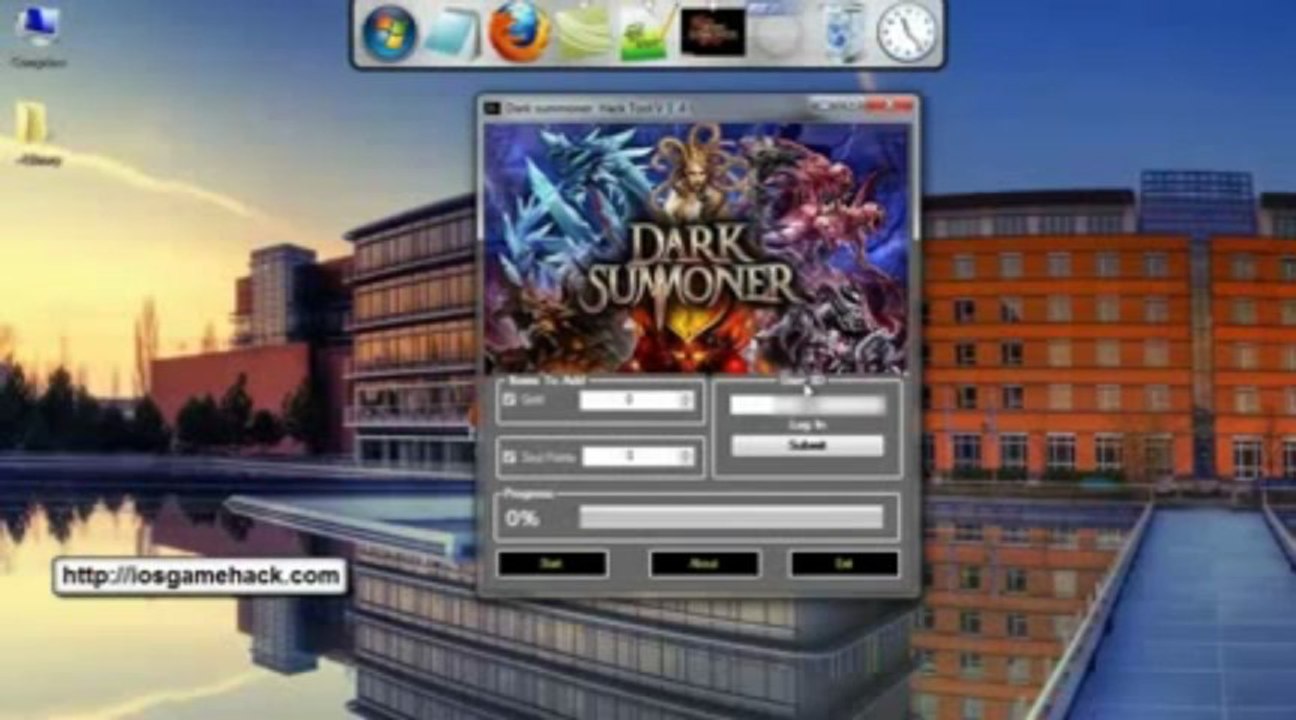The image size is (1296, 720).
Task: Click the User ID input field
Action: point(807,405)
